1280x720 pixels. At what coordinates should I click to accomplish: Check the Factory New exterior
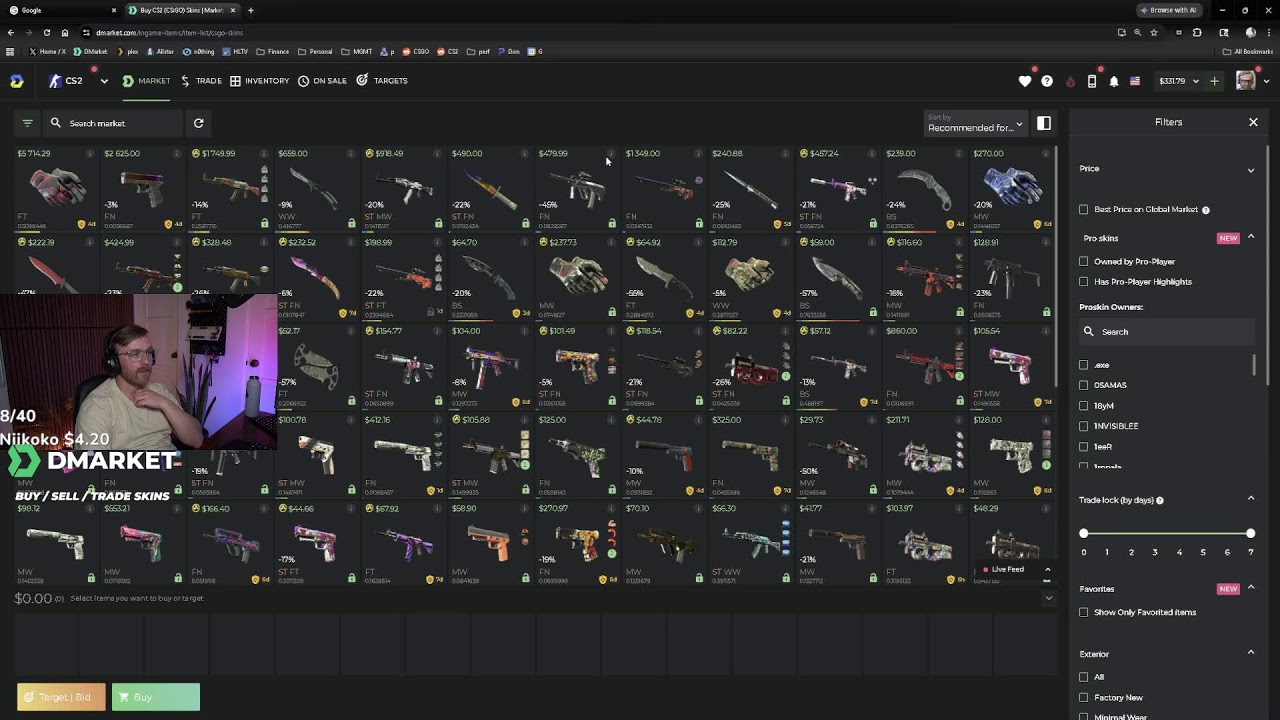(x=1084, y=698)
